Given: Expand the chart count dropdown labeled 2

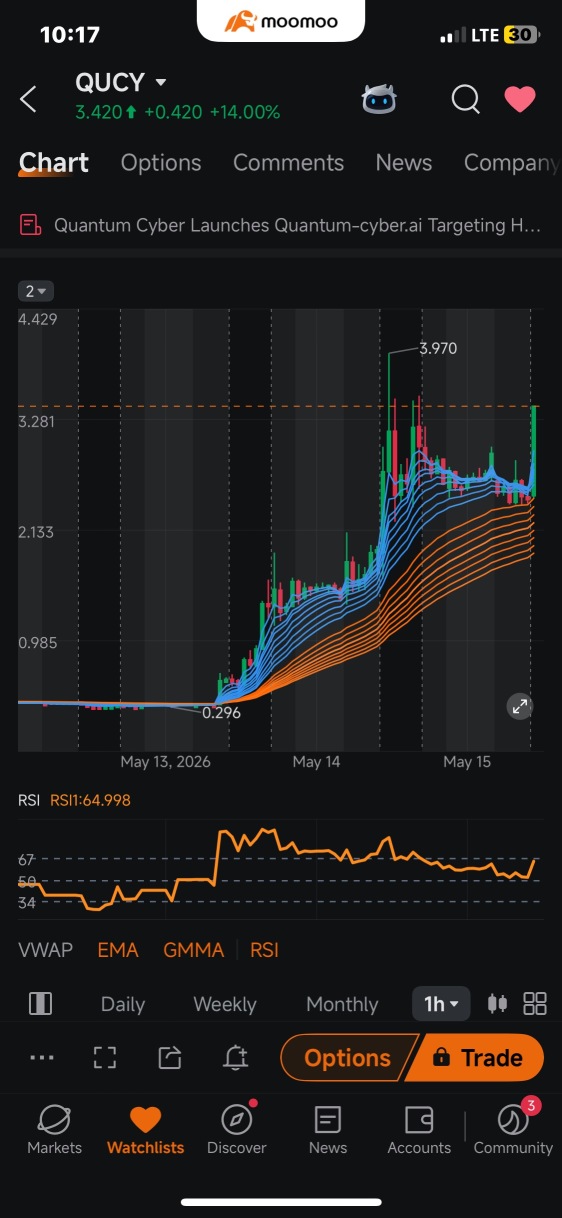Looking at the screenshot, I should [x=36, y=291].
